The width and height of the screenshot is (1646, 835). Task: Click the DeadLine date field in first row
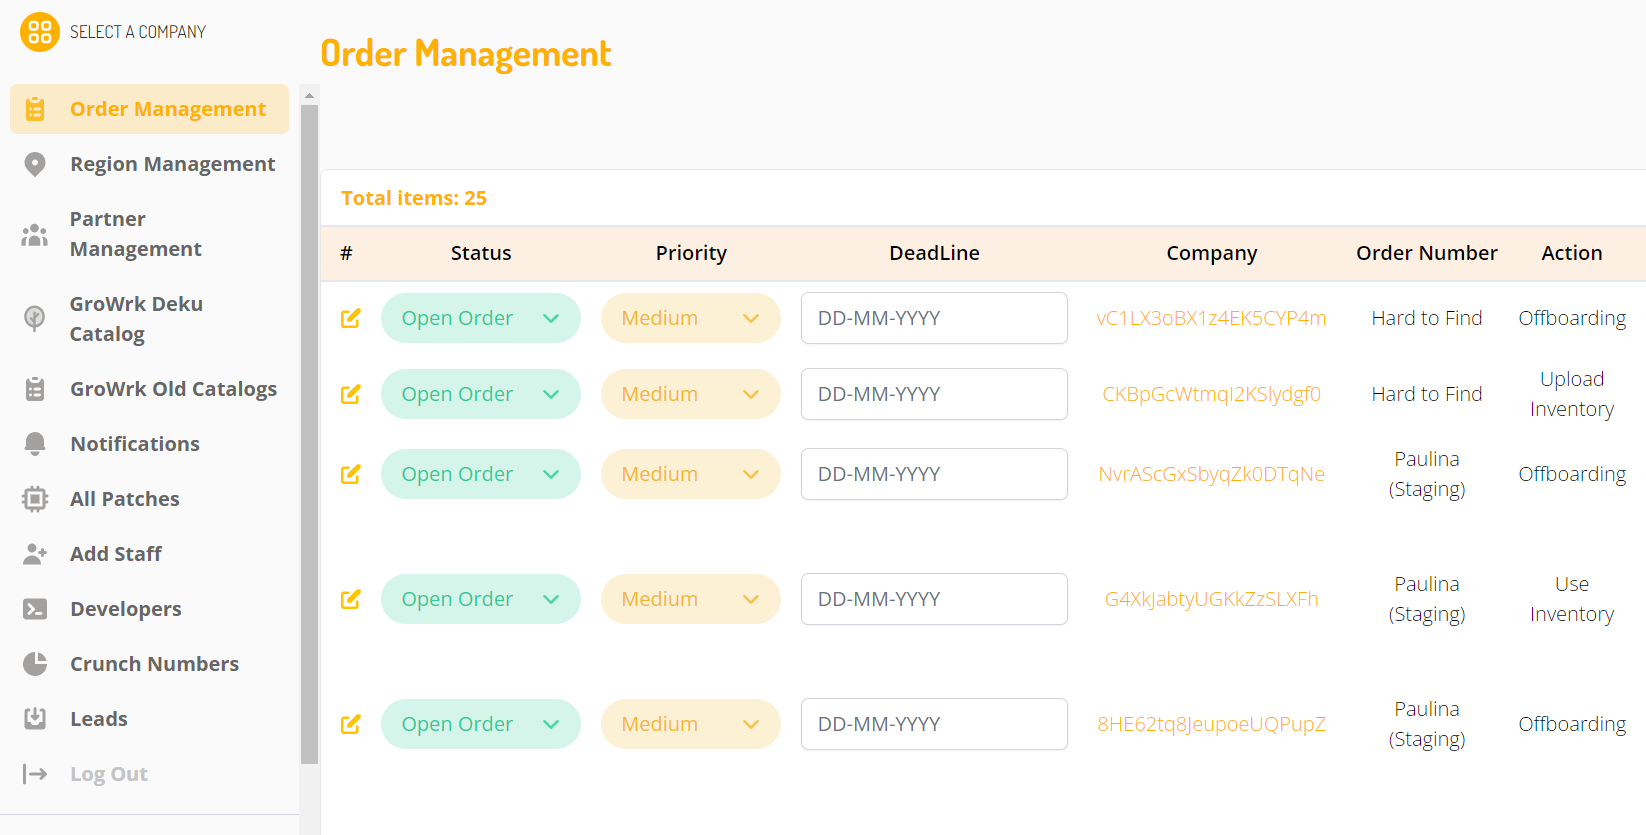coord(933,318)
